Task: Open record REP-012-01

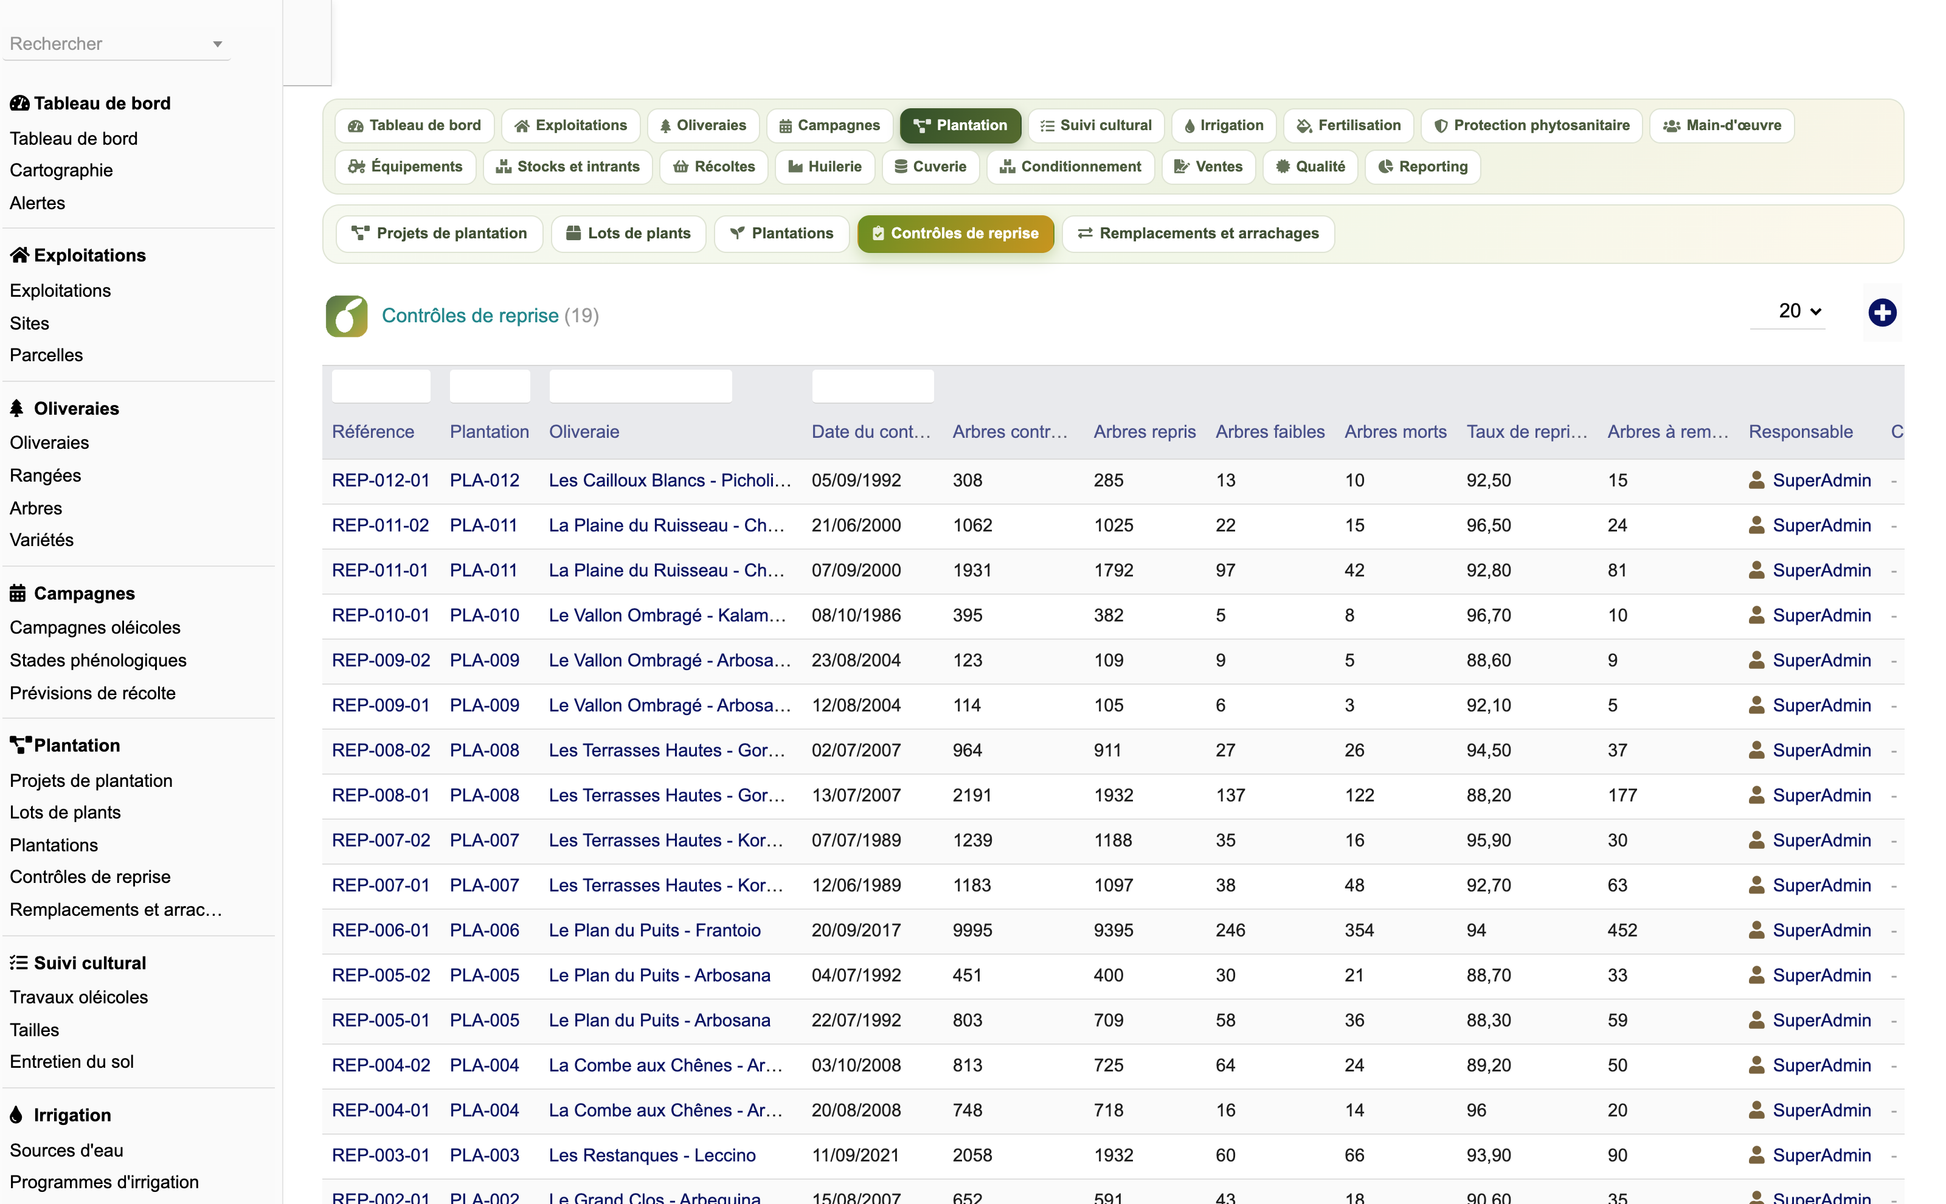Action: pos(381,481)
